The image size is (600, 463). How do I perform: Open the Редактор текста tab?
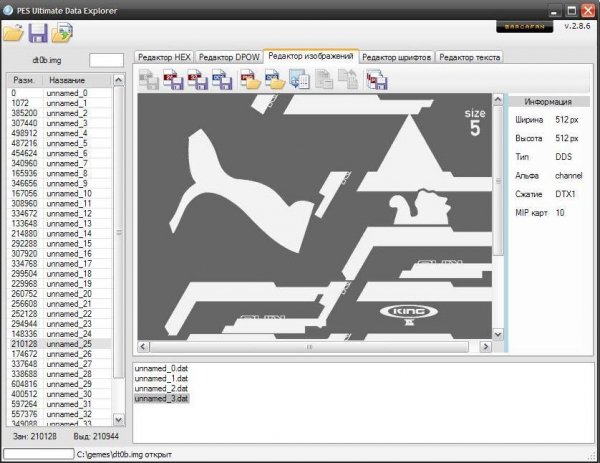[469, 57]
